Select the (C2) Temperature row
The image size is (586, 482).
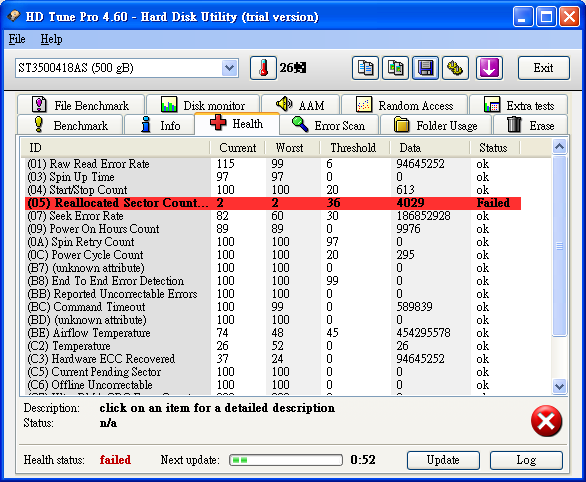click(x=273, y=346)
